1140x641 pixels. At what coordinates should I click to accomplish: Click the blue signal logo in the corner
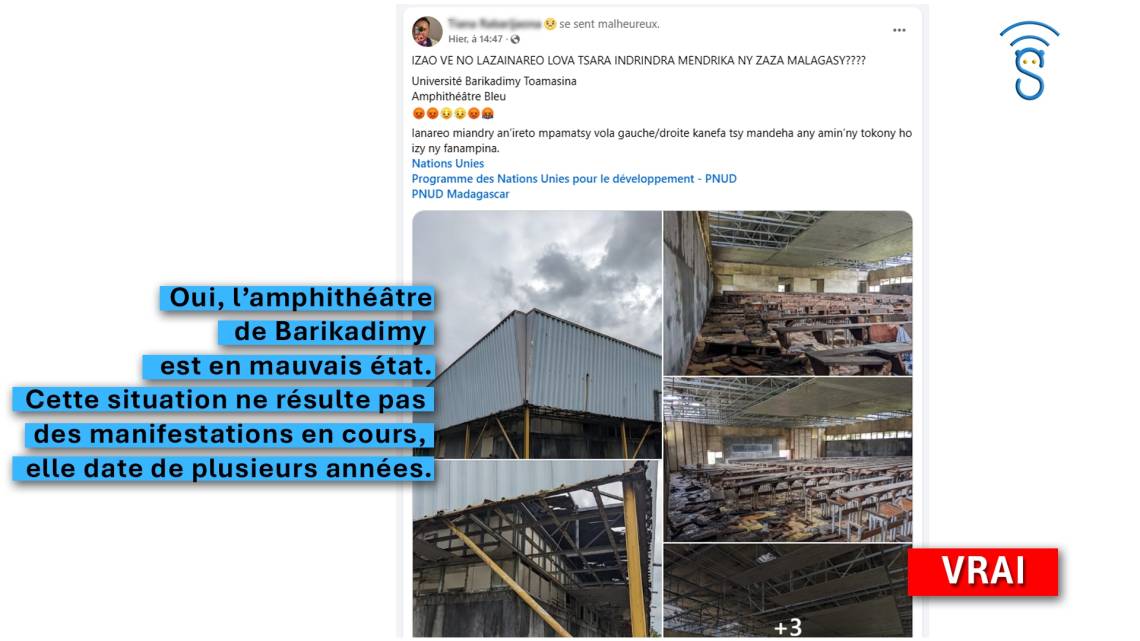pos(1029,60)
